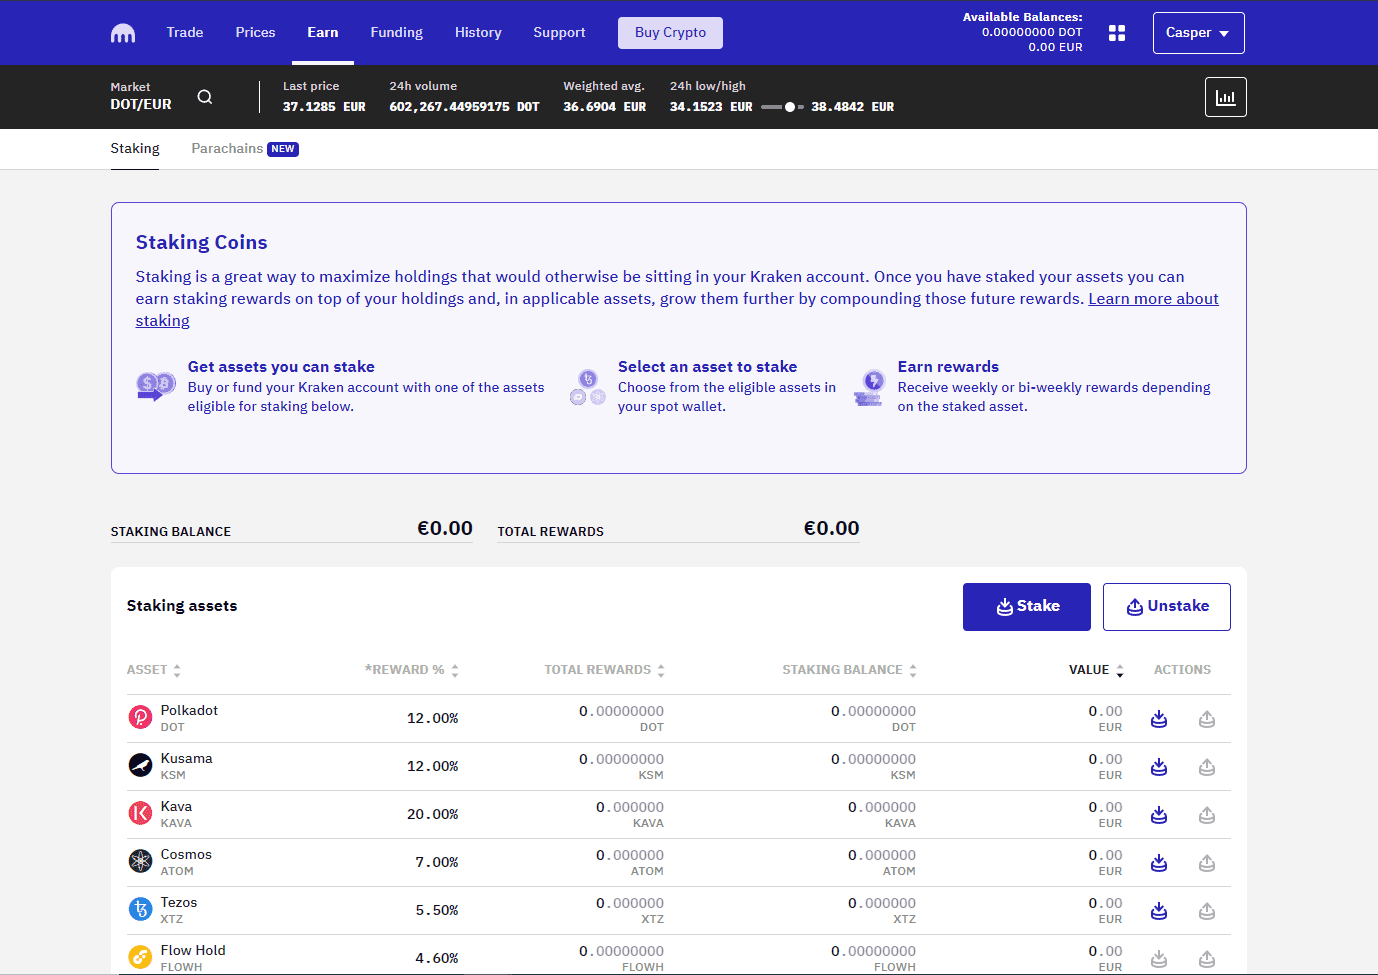Click unstake icon in Kava row
This screenshot has width=1378, height=975.
click(1207, 815)
